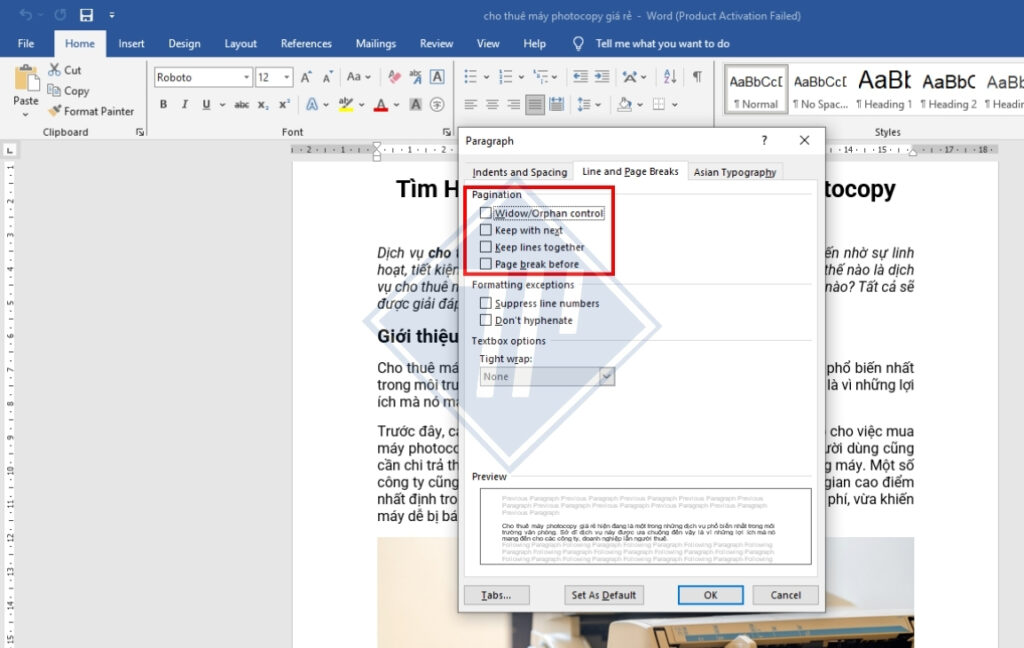Click the Paste clipboard icon
The image size is (1024, 648).
click(26, 78)
